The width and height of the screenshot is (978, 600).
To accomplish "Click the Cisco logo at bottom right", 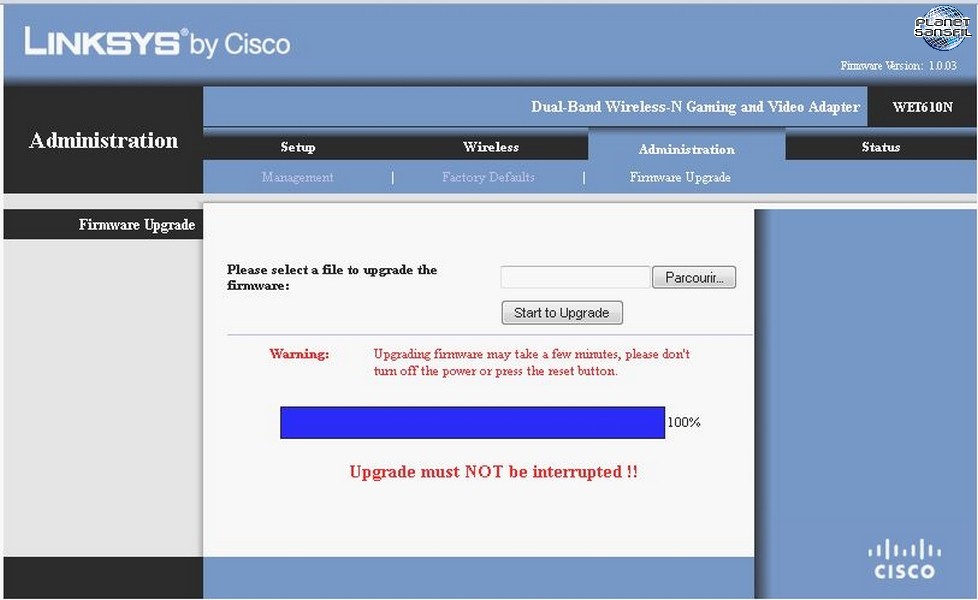I will tap(904, 559).
